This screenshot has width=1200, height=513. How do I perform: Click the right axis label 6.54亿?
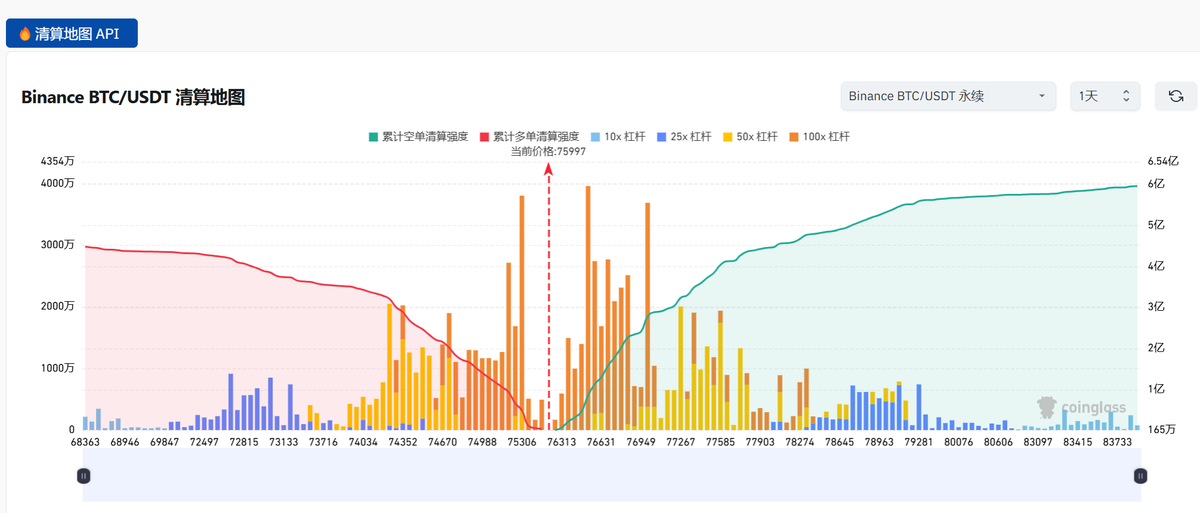click(1163, 161)
